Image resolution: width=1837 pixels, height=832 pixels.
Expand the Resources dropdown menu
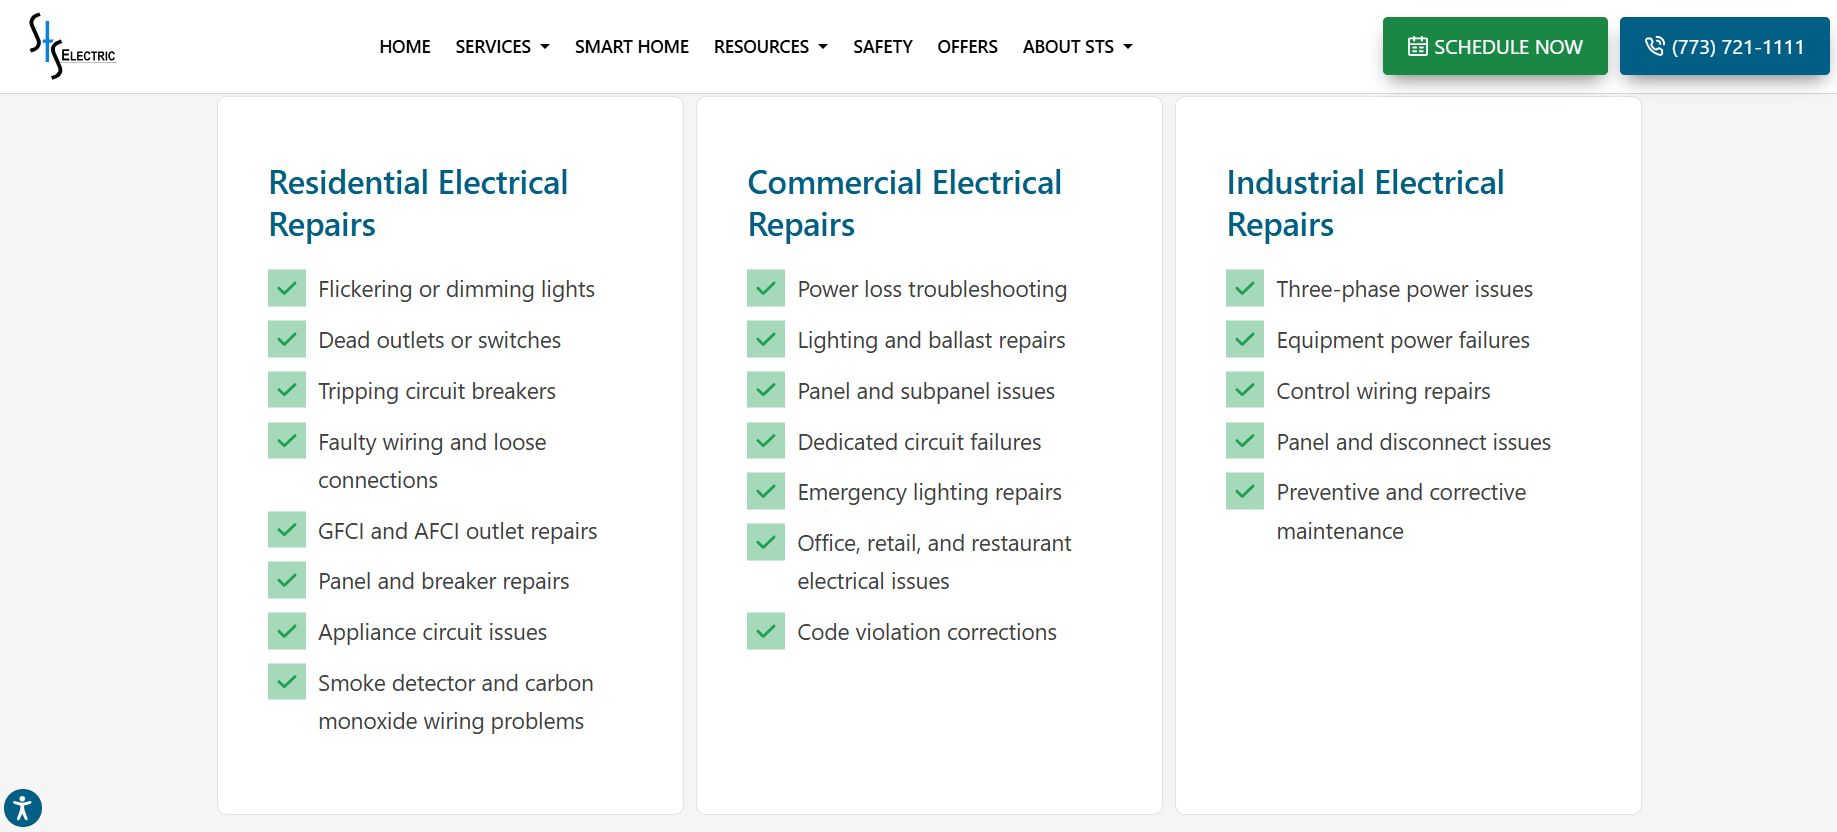click(x=771, y=47)
